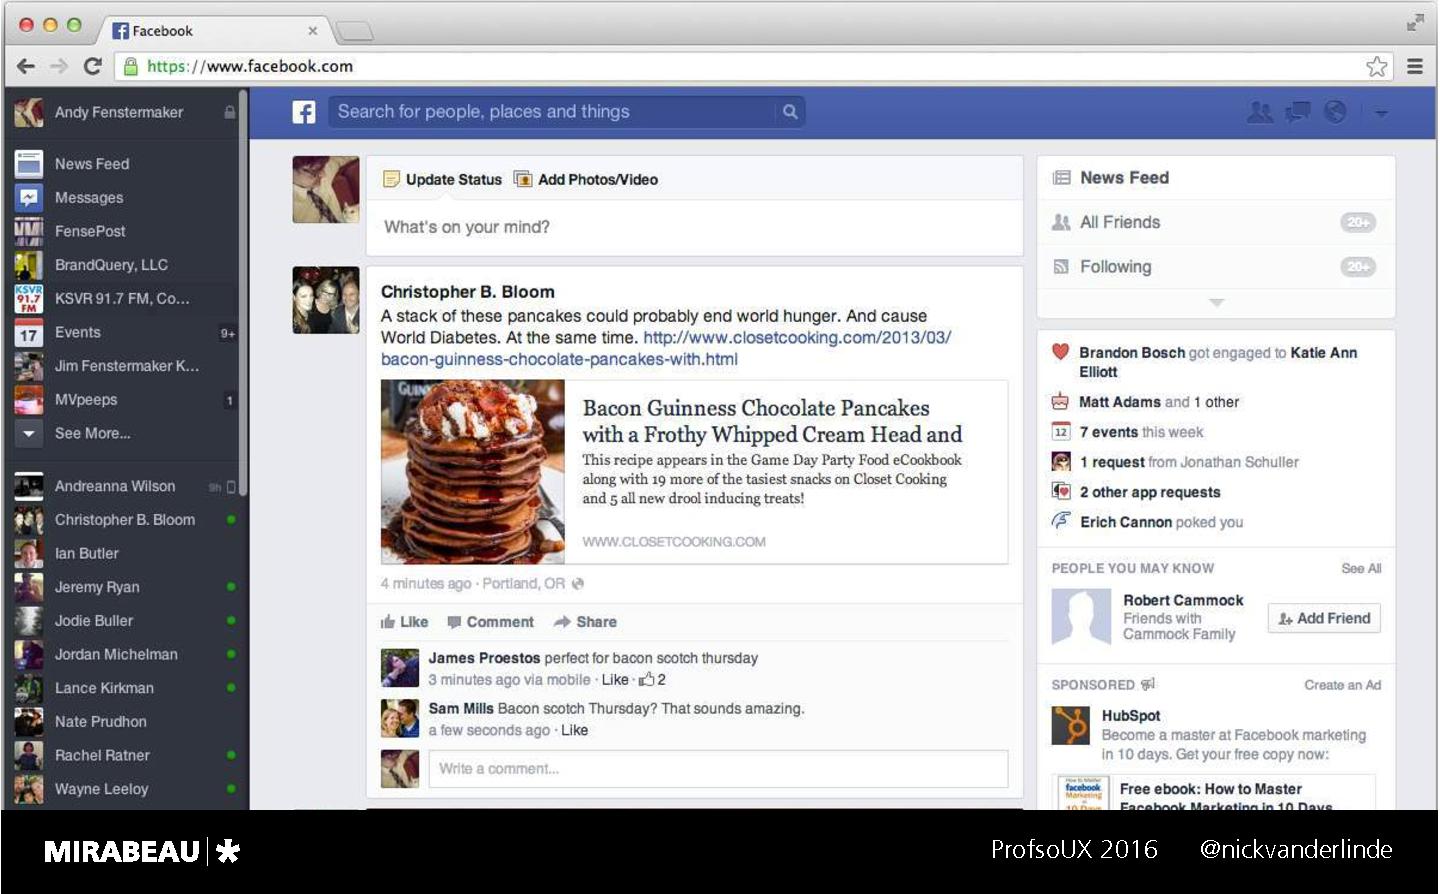This screenshot has width=1440, height=894.
Task: Expand the feed list with the down arrow
Action: (1216, 302)
